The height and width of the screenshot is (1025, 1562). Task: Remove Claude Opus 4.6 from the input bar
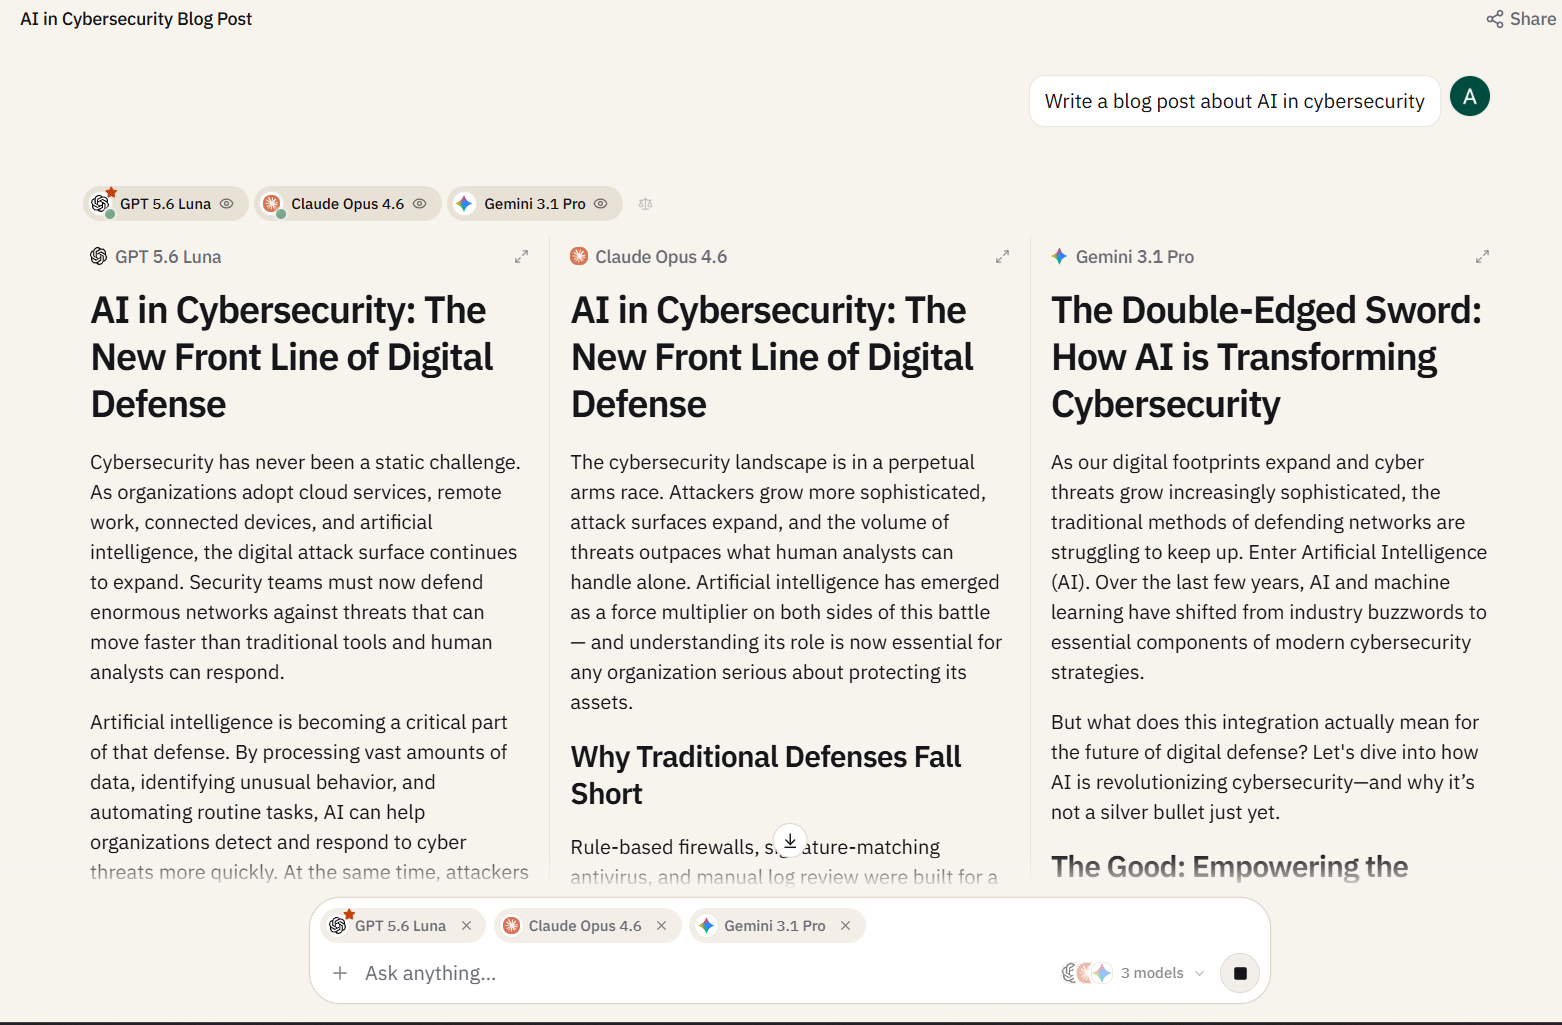(661, 926)
